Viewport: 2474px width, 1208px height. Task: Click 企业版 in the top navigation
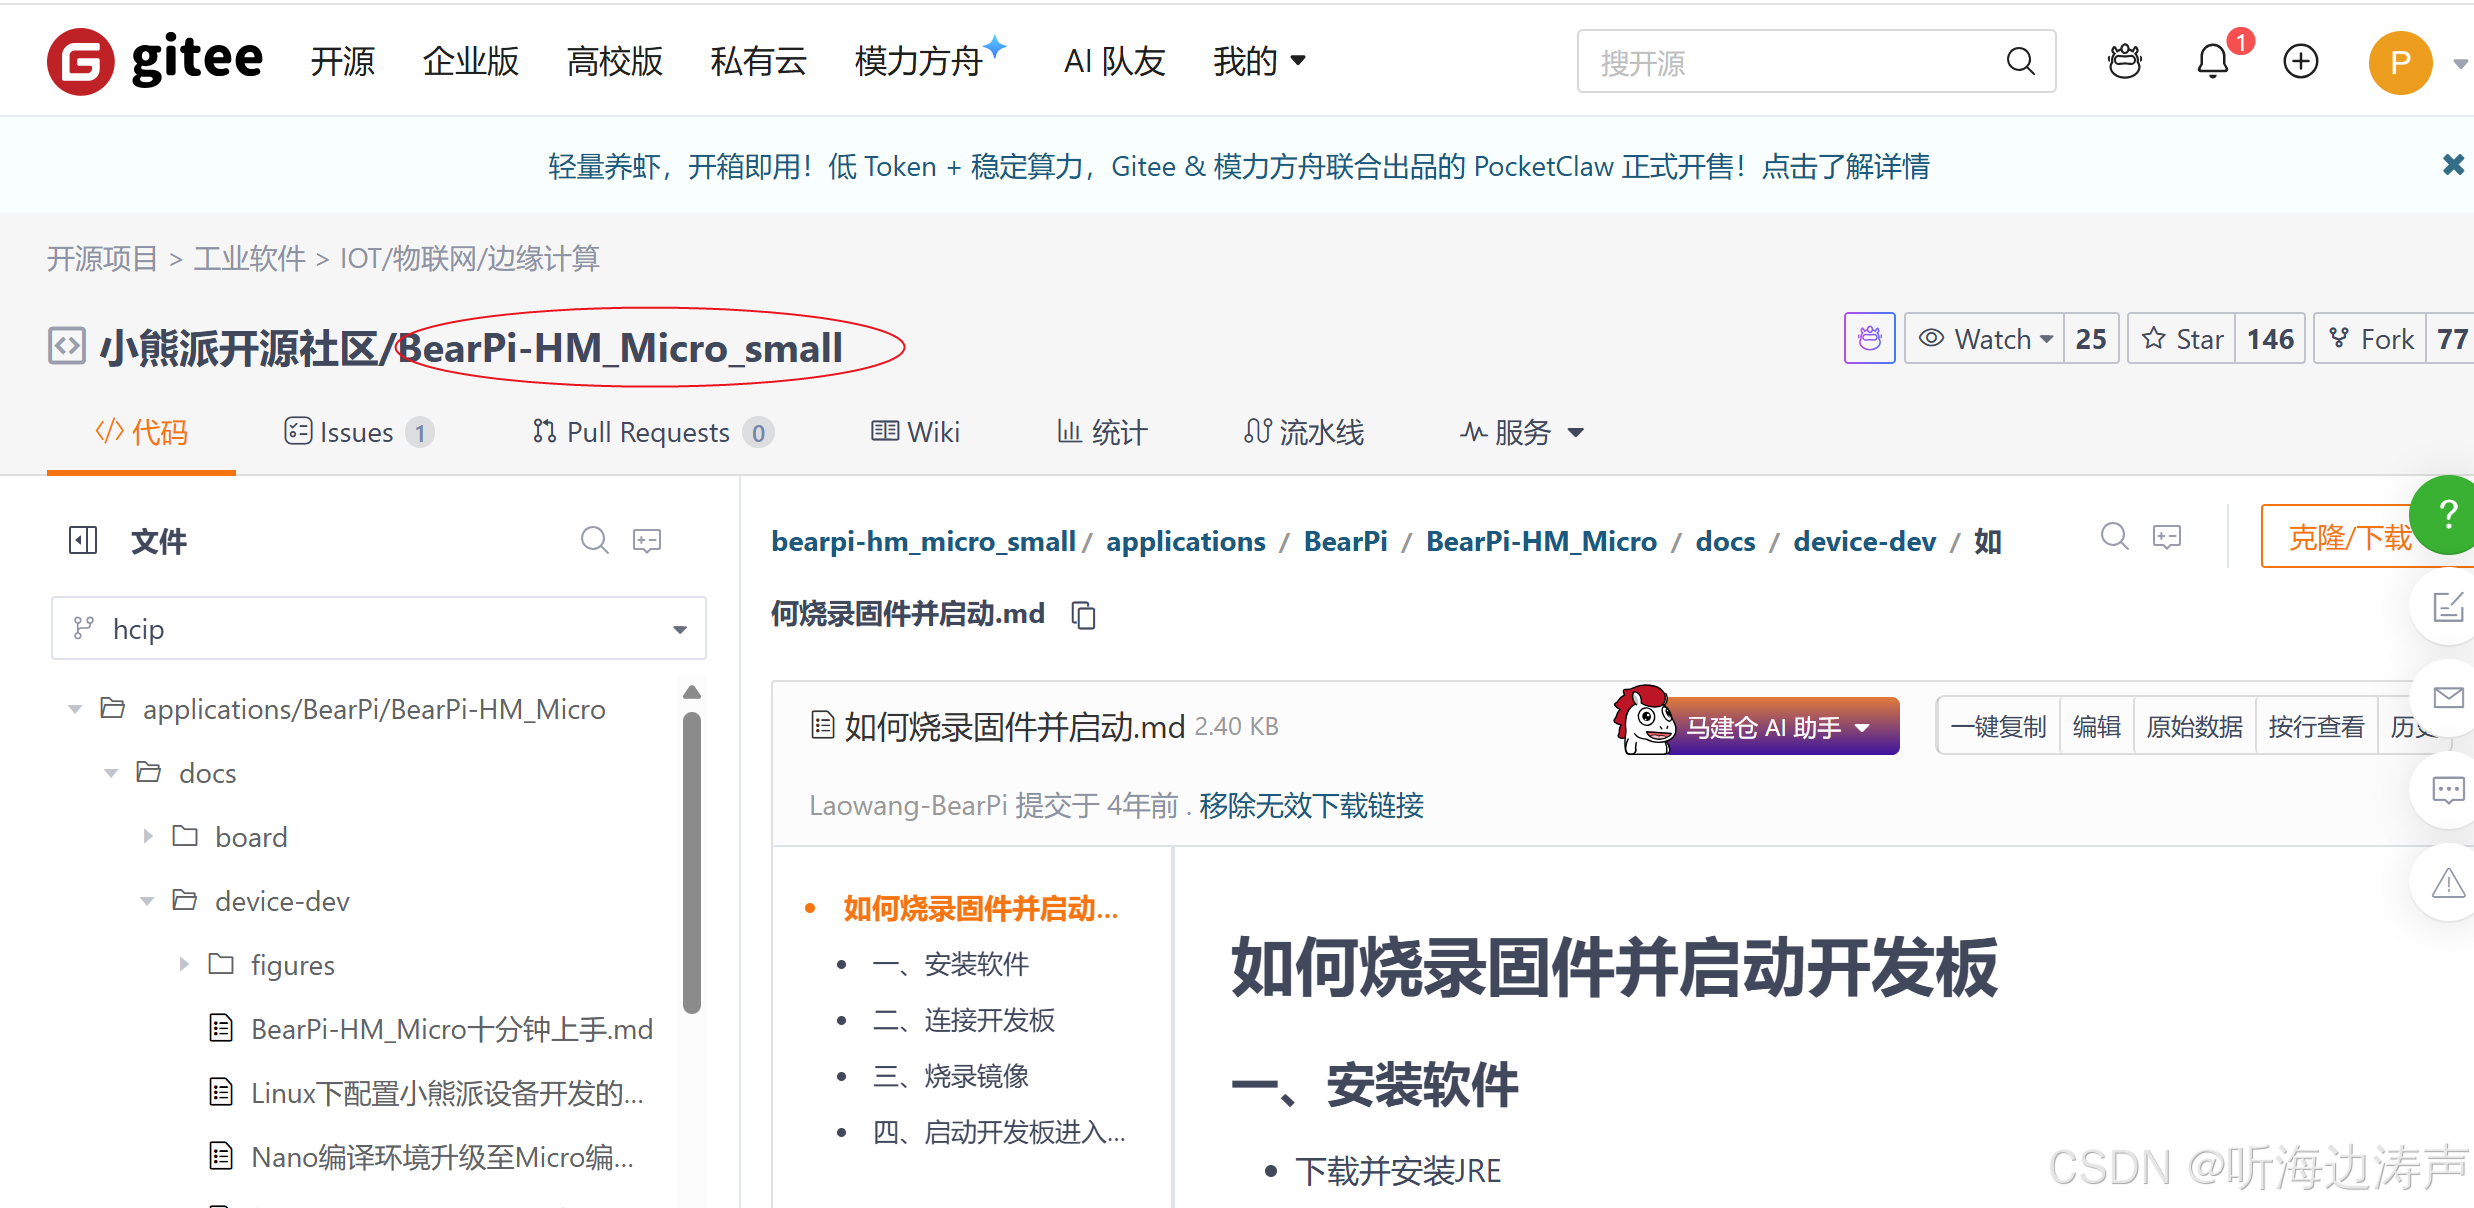pos(470,61)
